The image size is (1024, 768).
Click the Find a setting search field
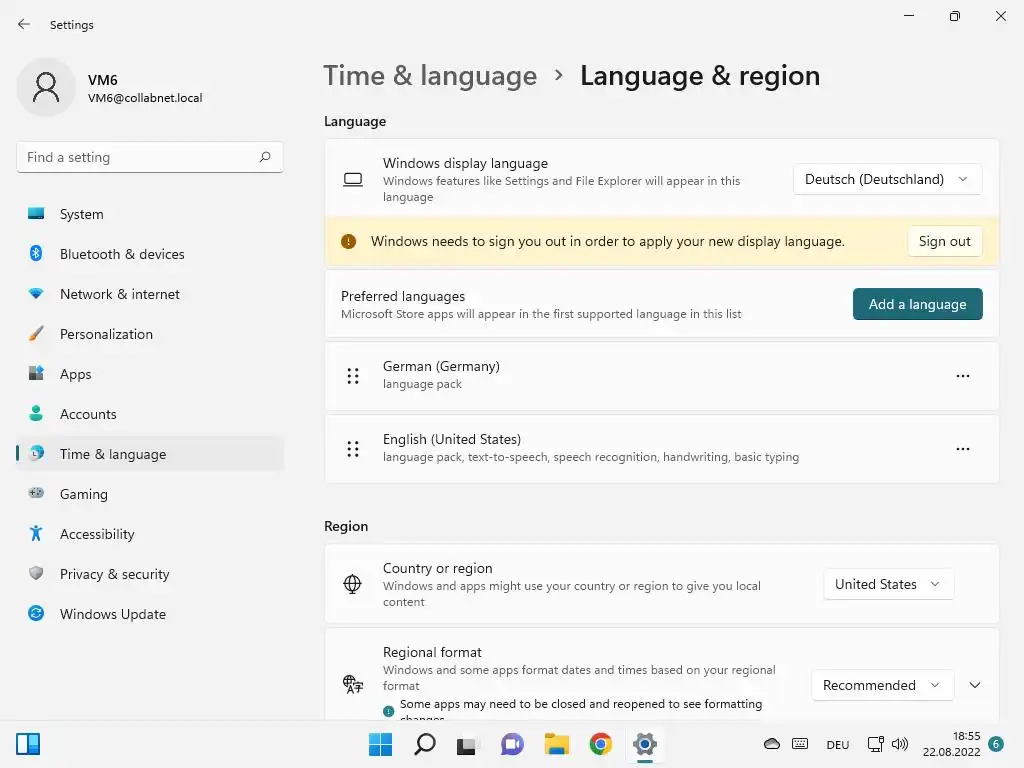click(x=150, y=157)
